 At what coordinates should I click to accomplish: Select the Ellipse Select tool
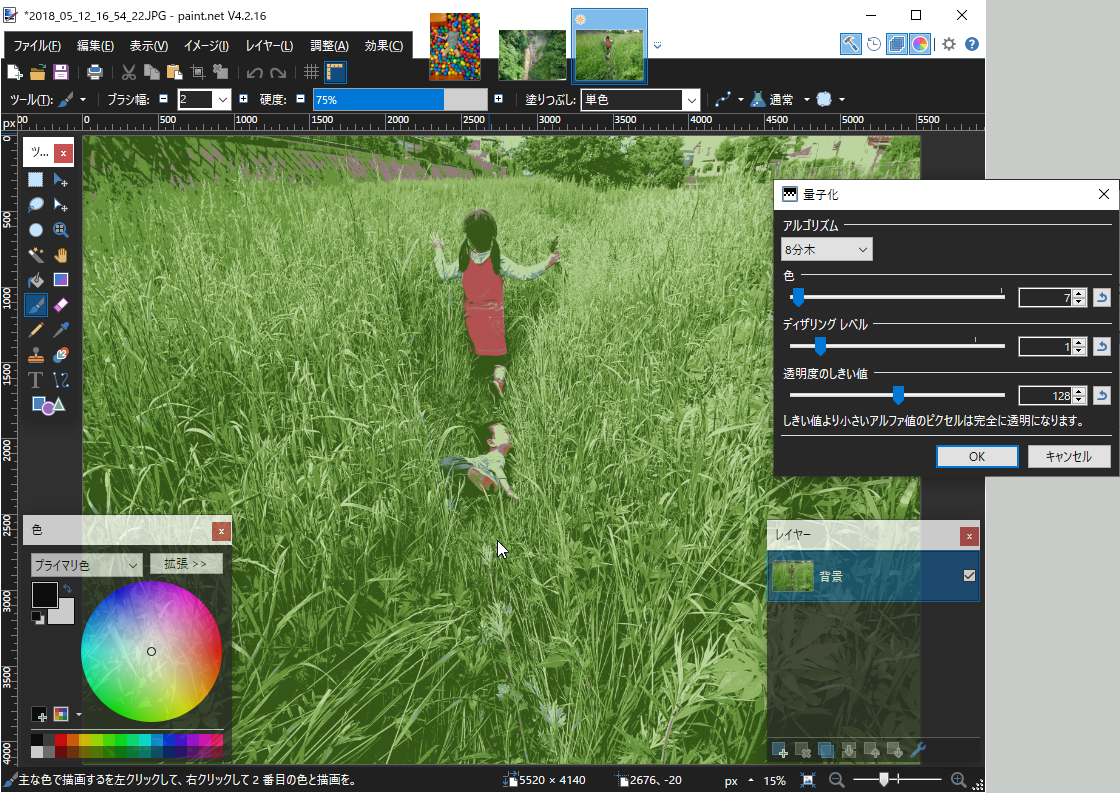(x=36, y=230)
